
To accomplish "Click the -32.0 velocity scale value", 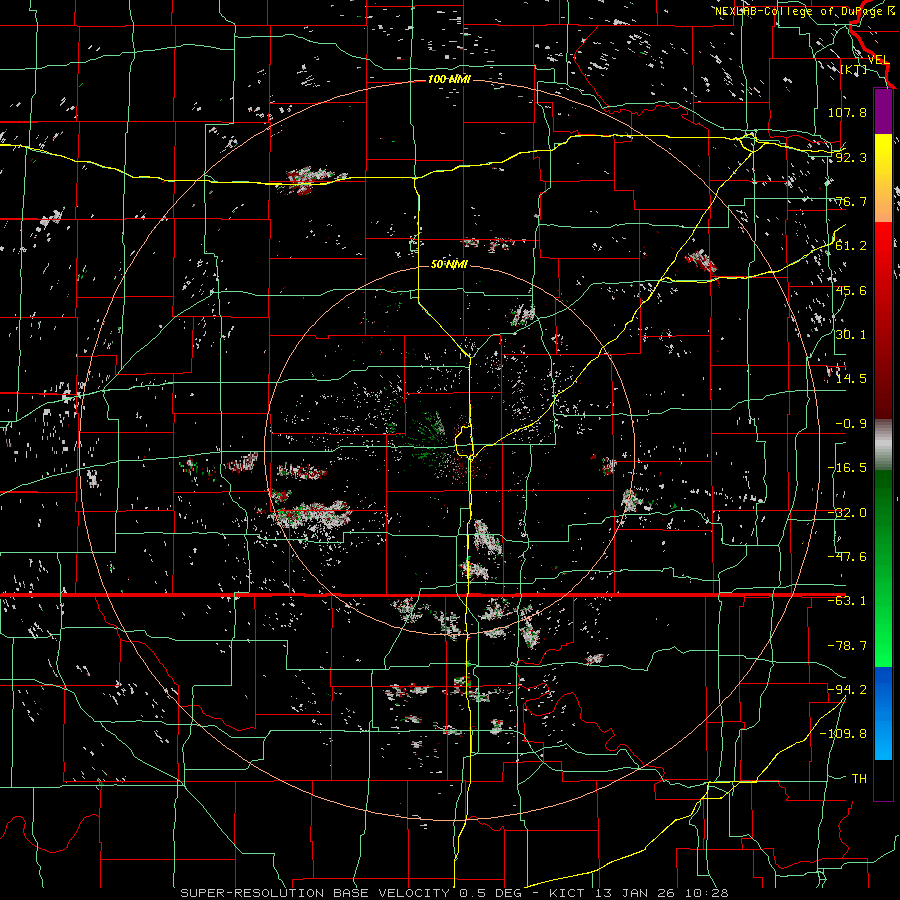I will [847, 513].
